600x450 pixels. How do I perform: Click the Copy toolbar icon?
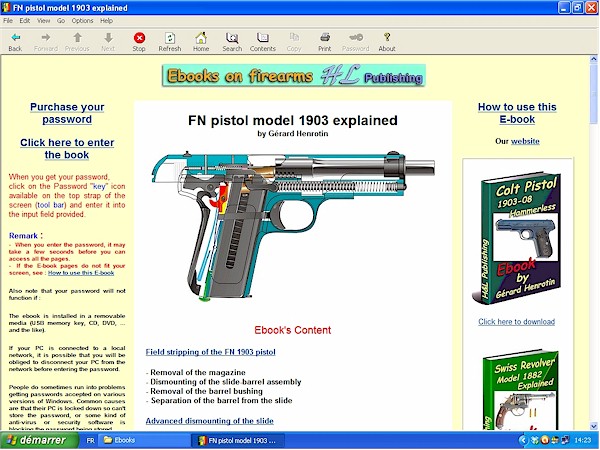click(x=294, y=38)
